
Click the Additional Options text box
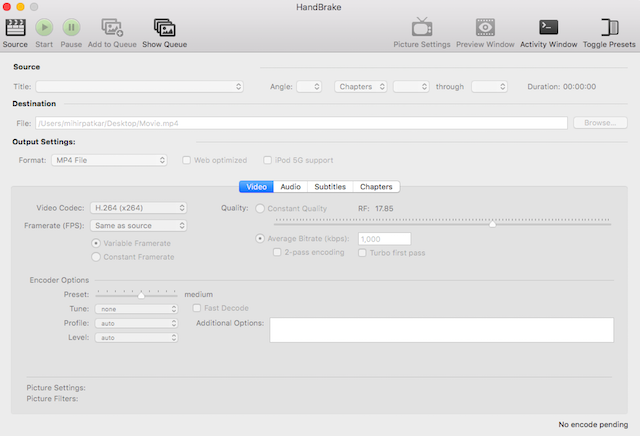pos(442,330)
